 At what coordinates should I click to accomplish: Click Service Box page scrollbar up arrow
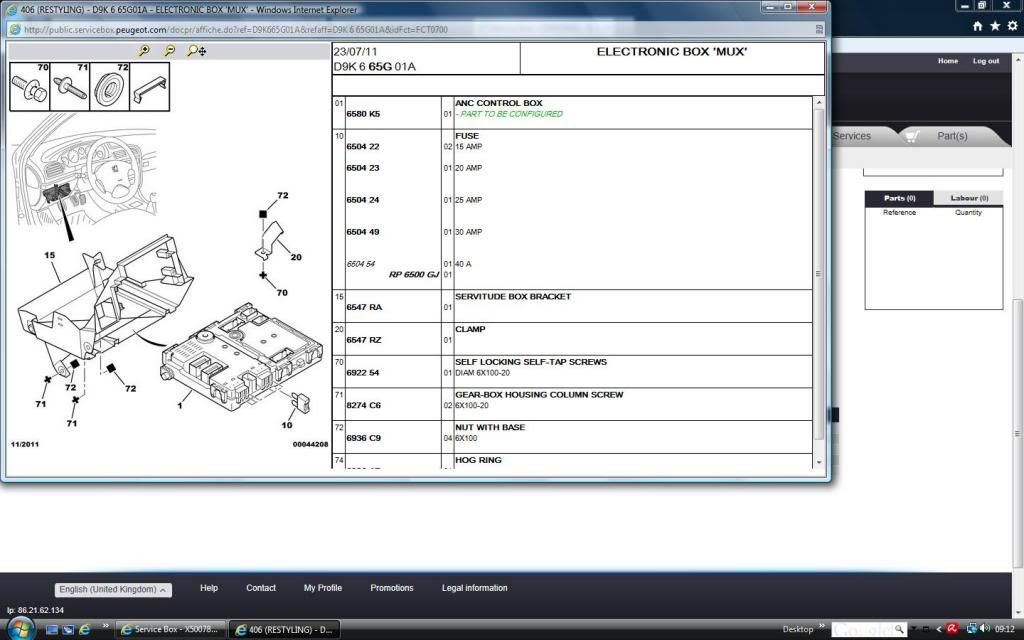tap(1018, 60)
